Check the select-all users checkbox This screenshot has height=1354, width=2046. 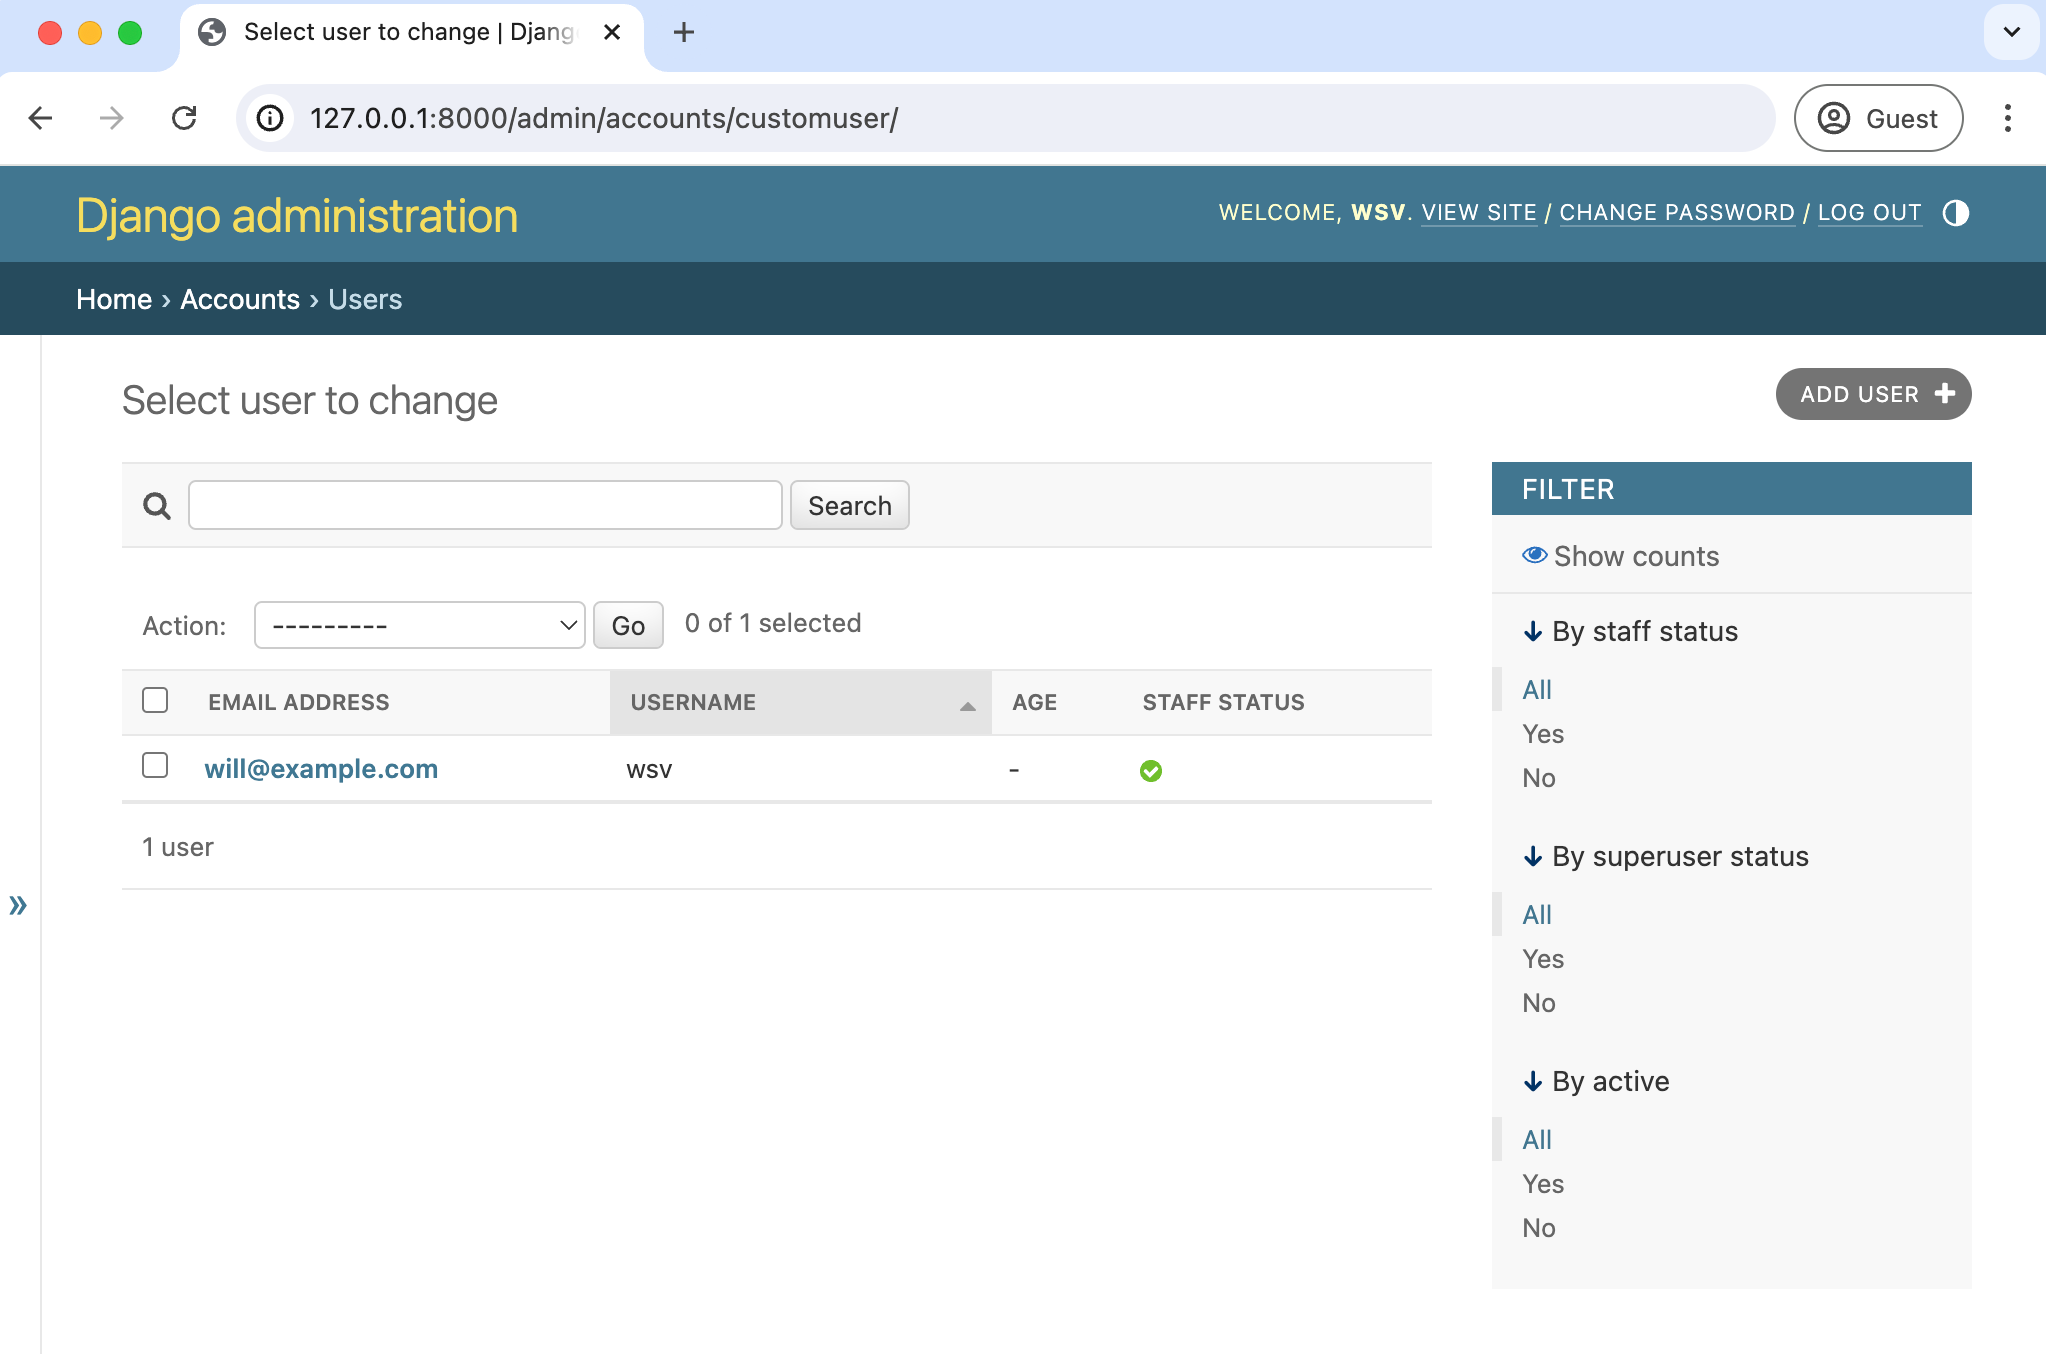[155, 700]
